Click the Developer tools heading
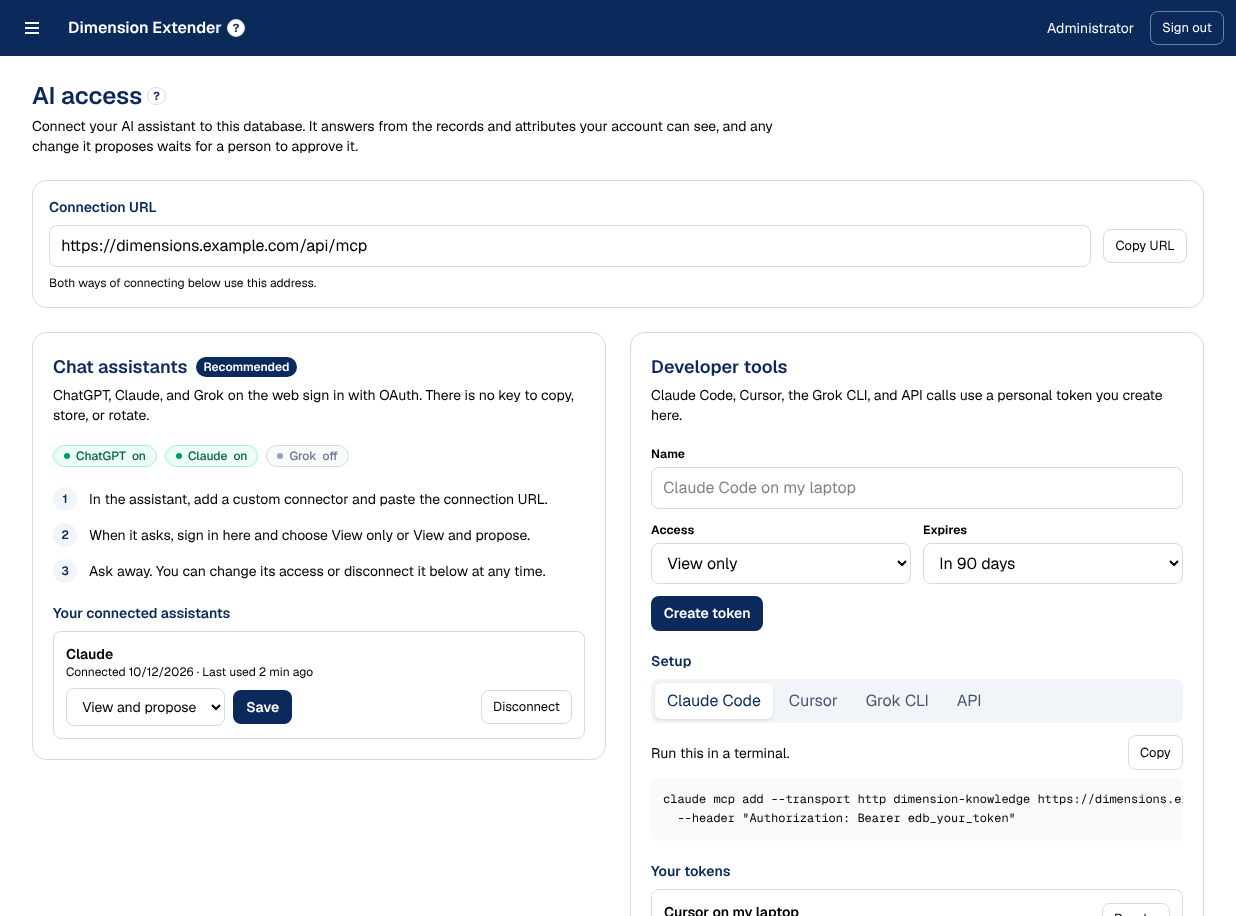This screenshot has height=916, width=1236. [x=719, y=367]
